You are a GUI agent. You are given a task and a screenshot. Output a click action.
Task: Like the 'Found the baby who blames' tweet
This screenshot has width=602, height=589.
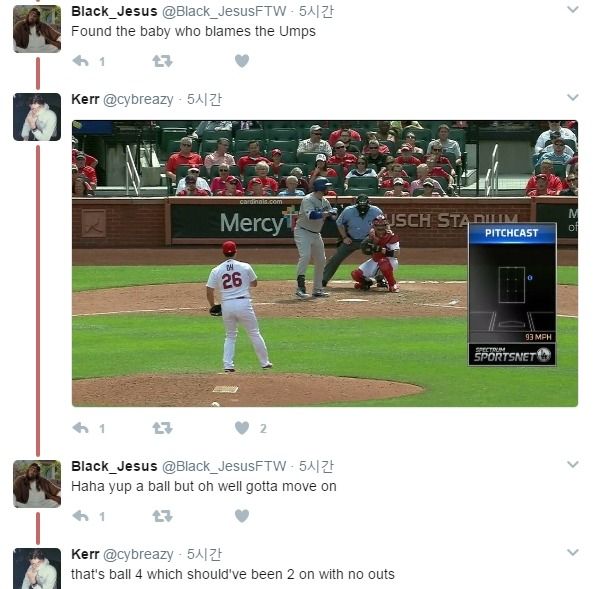click(242, 61)
